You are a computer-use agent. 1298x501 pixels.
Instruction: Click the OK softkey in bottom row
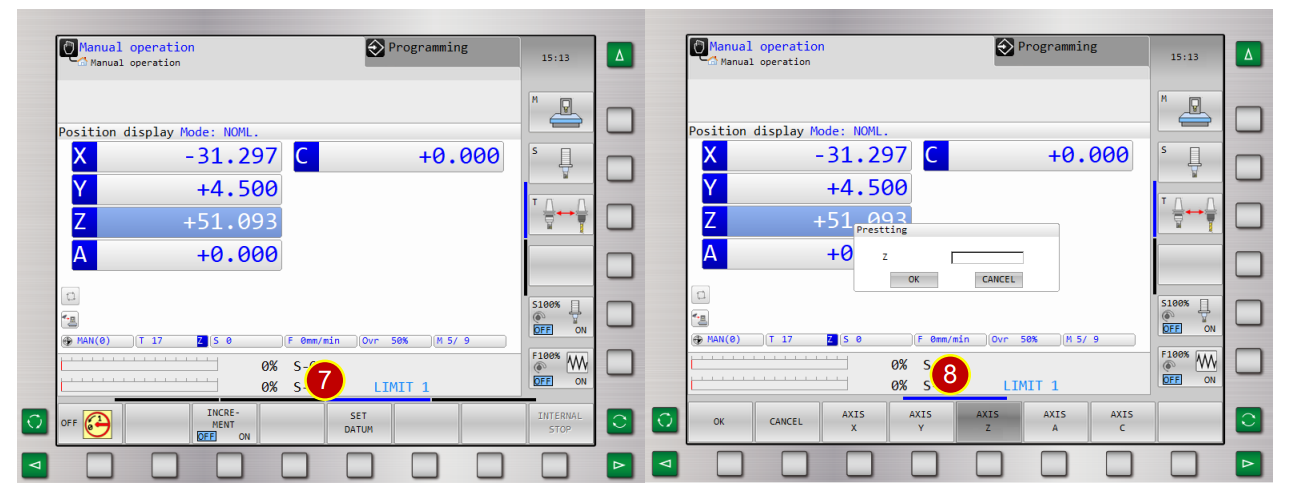(719, 422)
